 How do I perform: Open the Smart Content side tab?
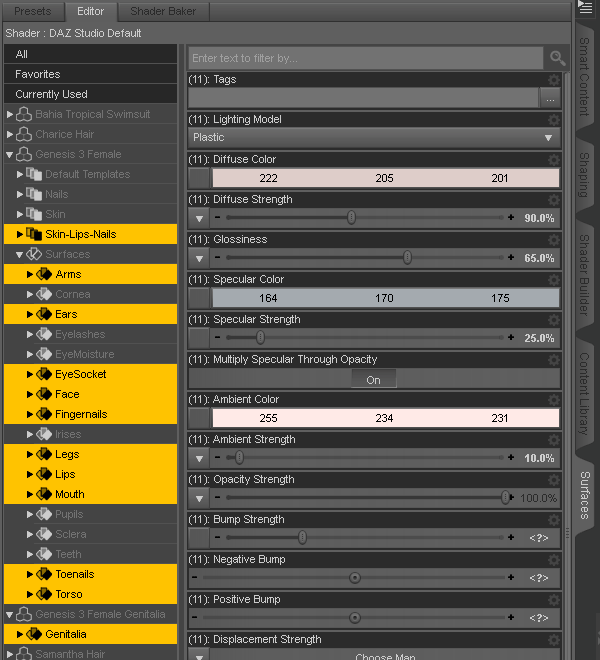pyautogui.click(x=584, y=77)
